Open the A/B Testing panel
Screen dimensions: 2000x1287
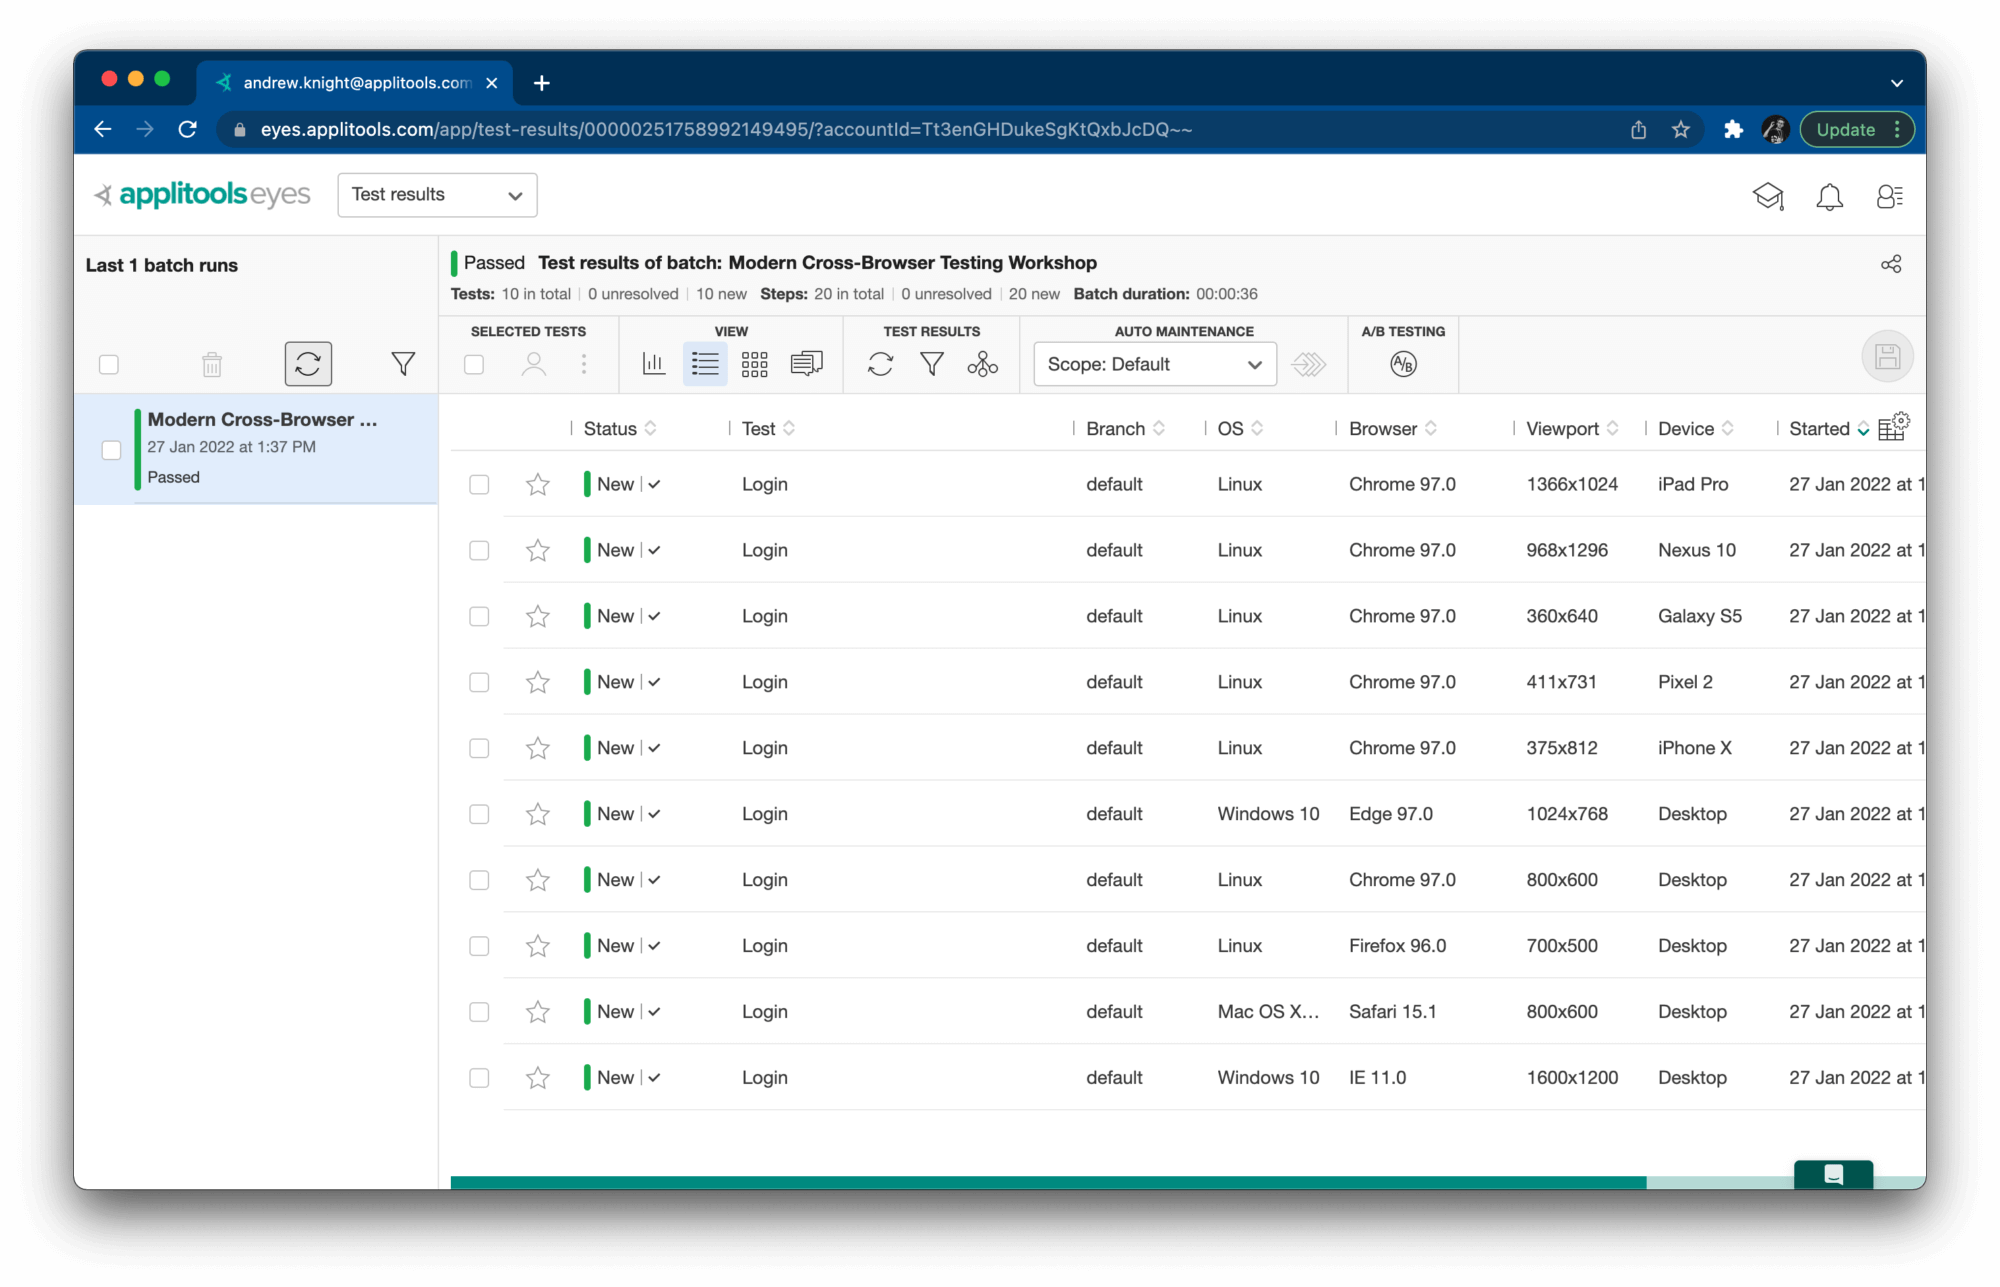tap(1403, 364)
